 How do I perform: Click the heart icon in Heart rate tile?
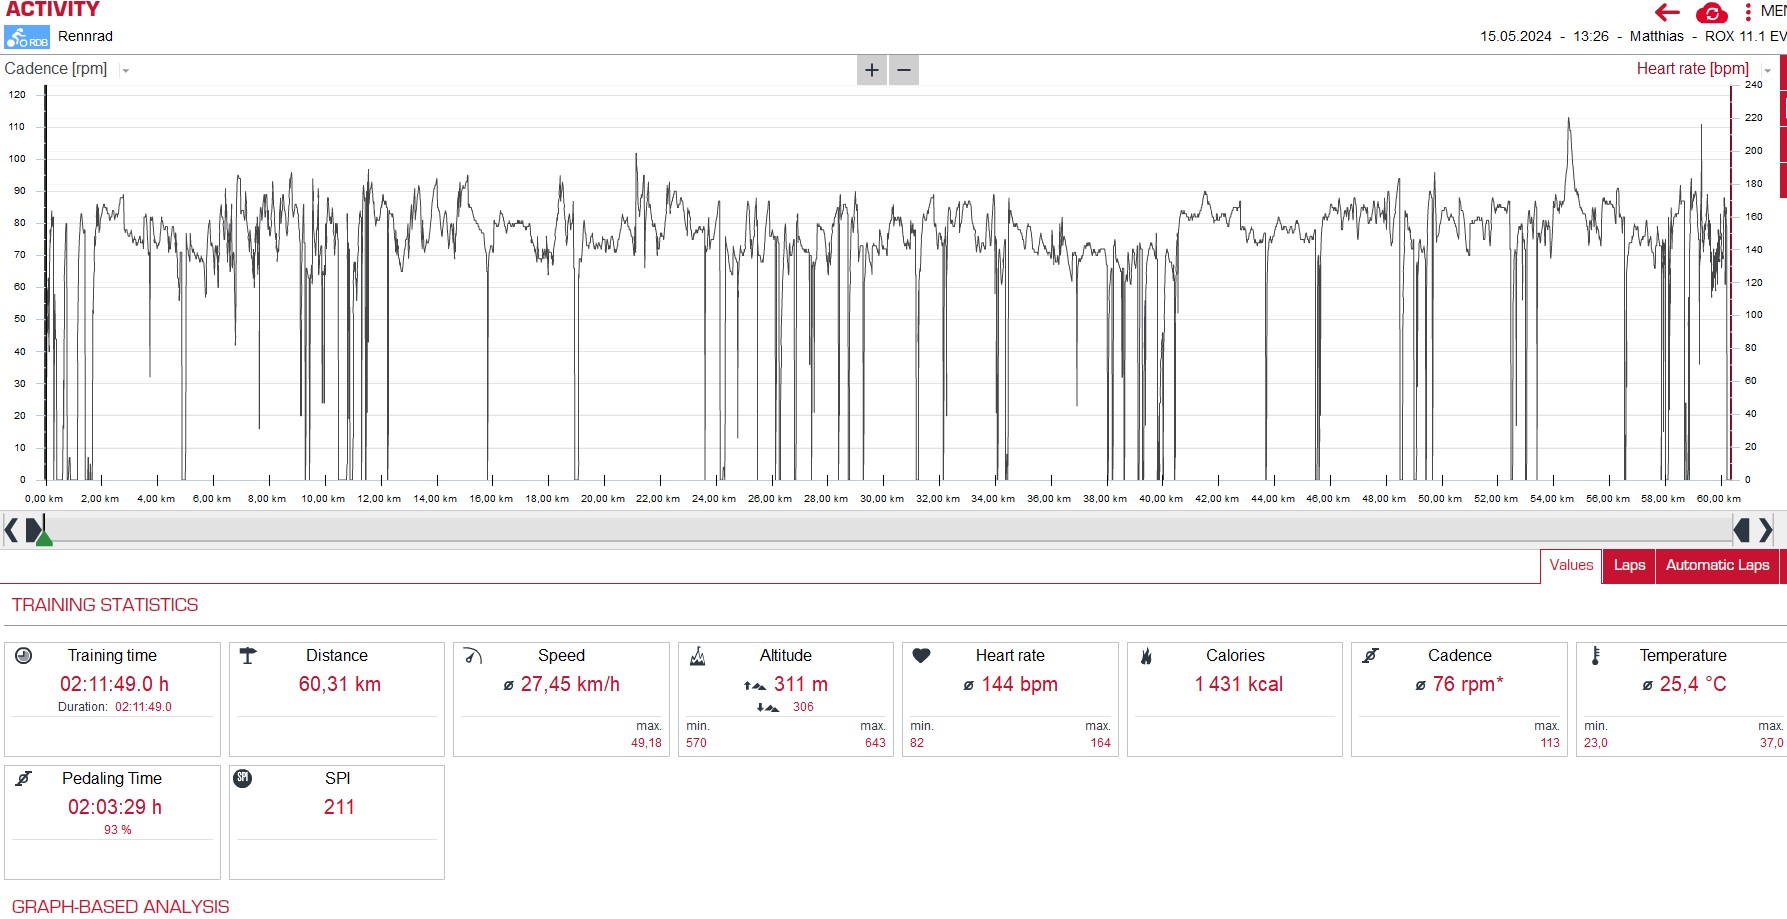[921, 656]
